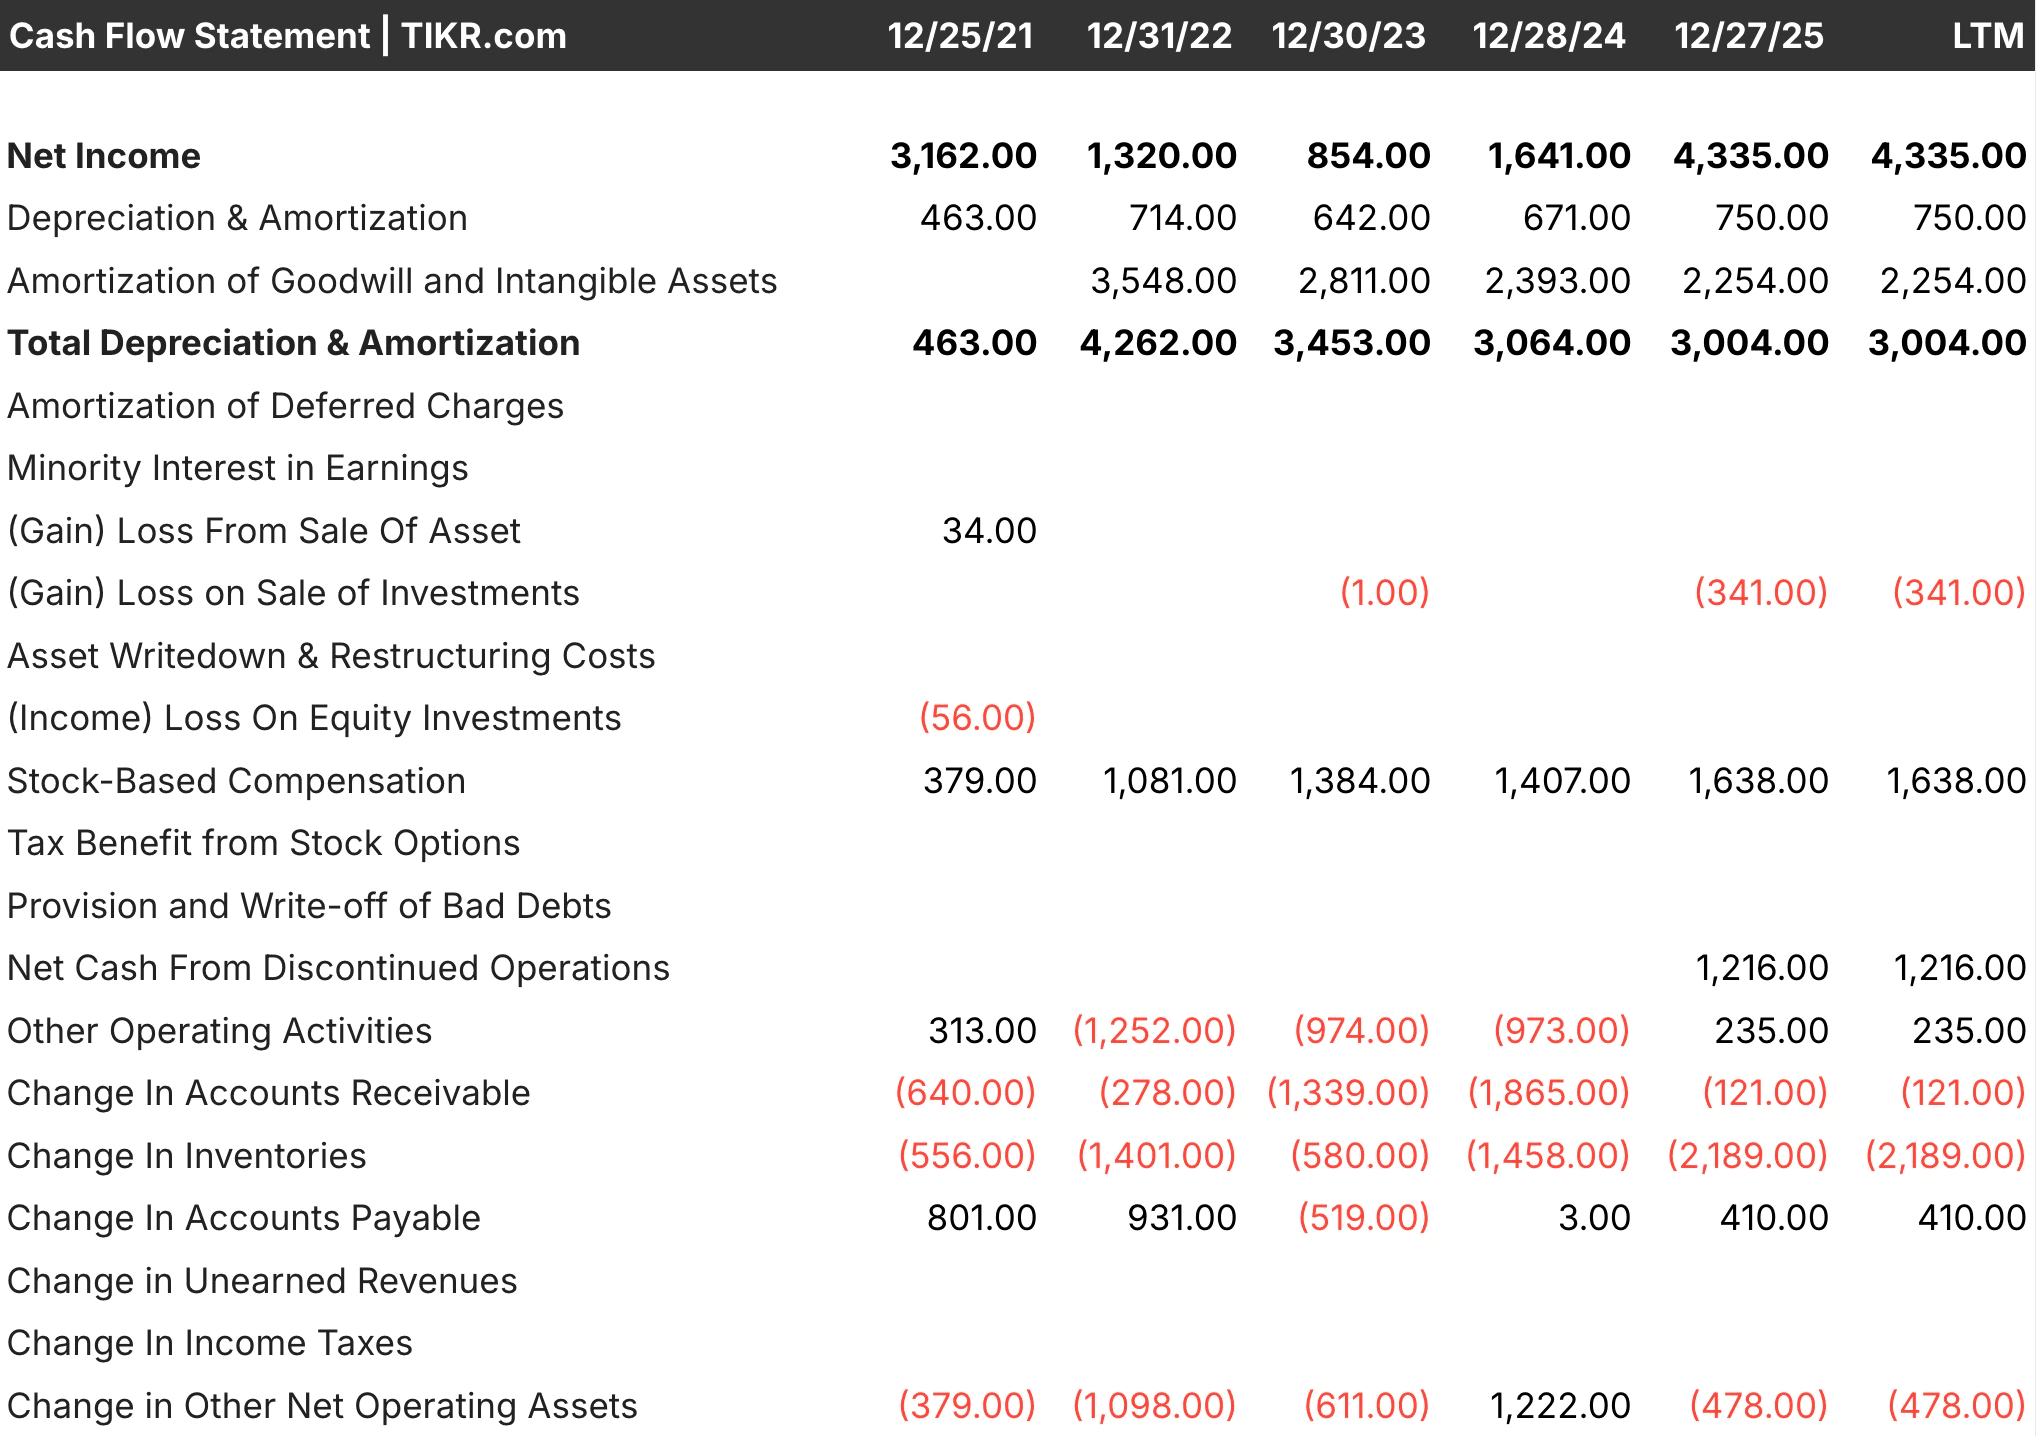
Task: Click the Stock-Based Compensation row label
Action: click(x=236, y=781)
